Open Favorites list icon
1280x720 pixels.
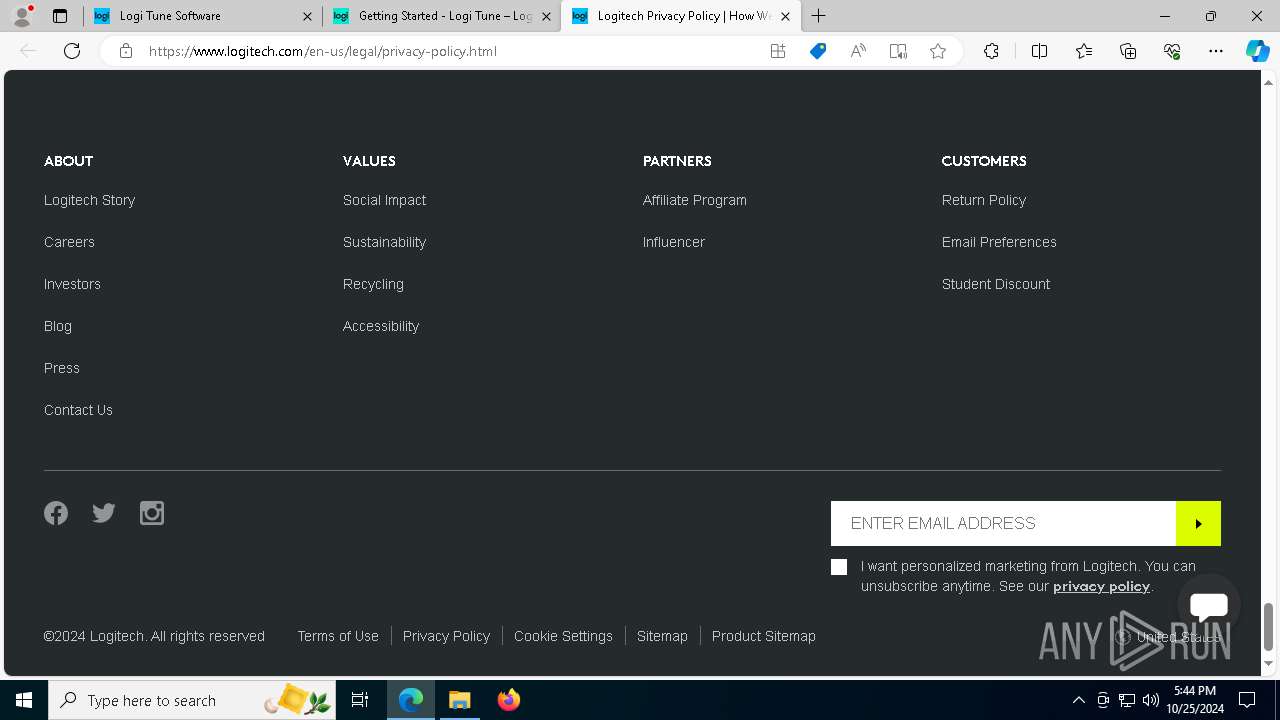click(x=1084, y=51)
